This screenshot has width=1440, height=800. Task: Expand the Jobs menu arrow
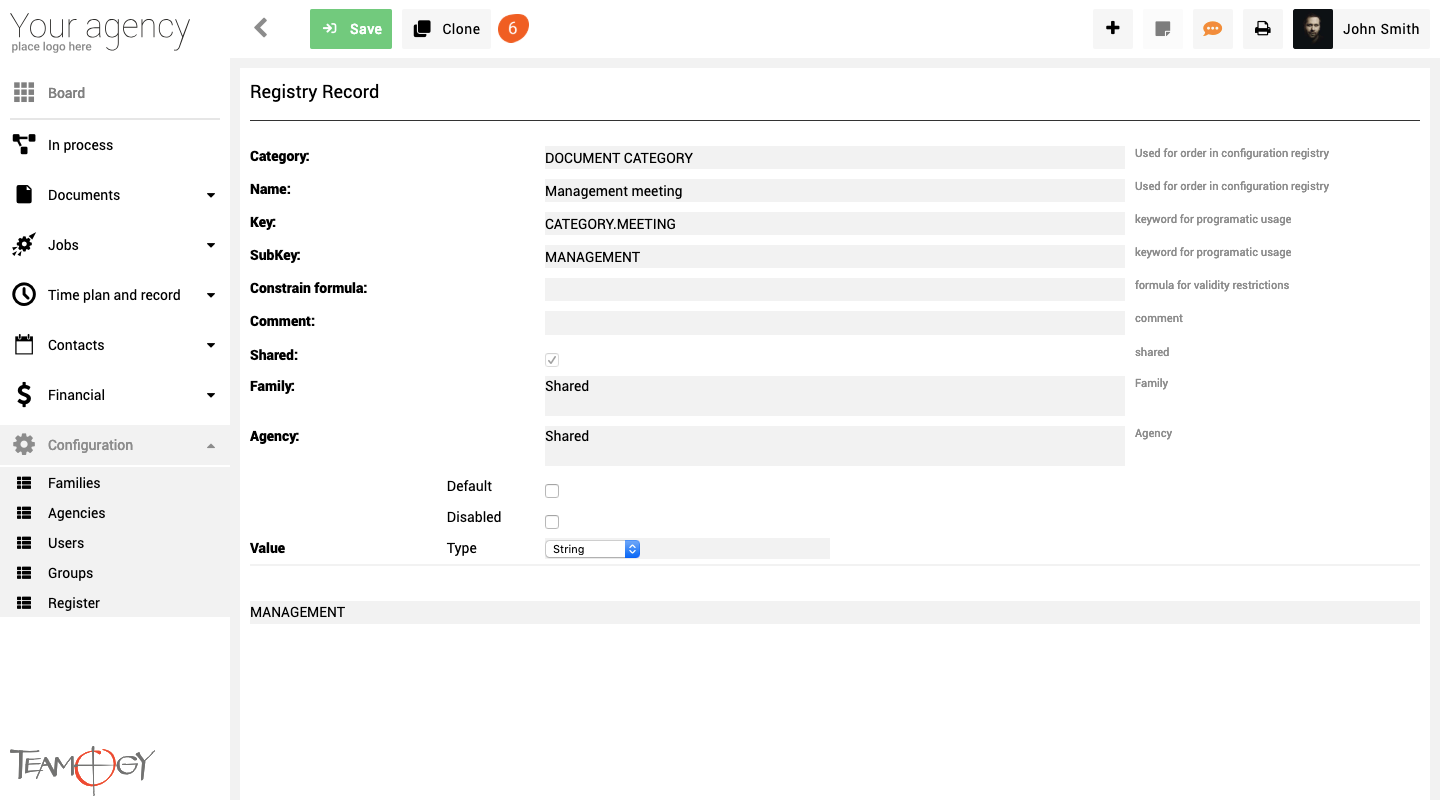click(x=211, y=245)
